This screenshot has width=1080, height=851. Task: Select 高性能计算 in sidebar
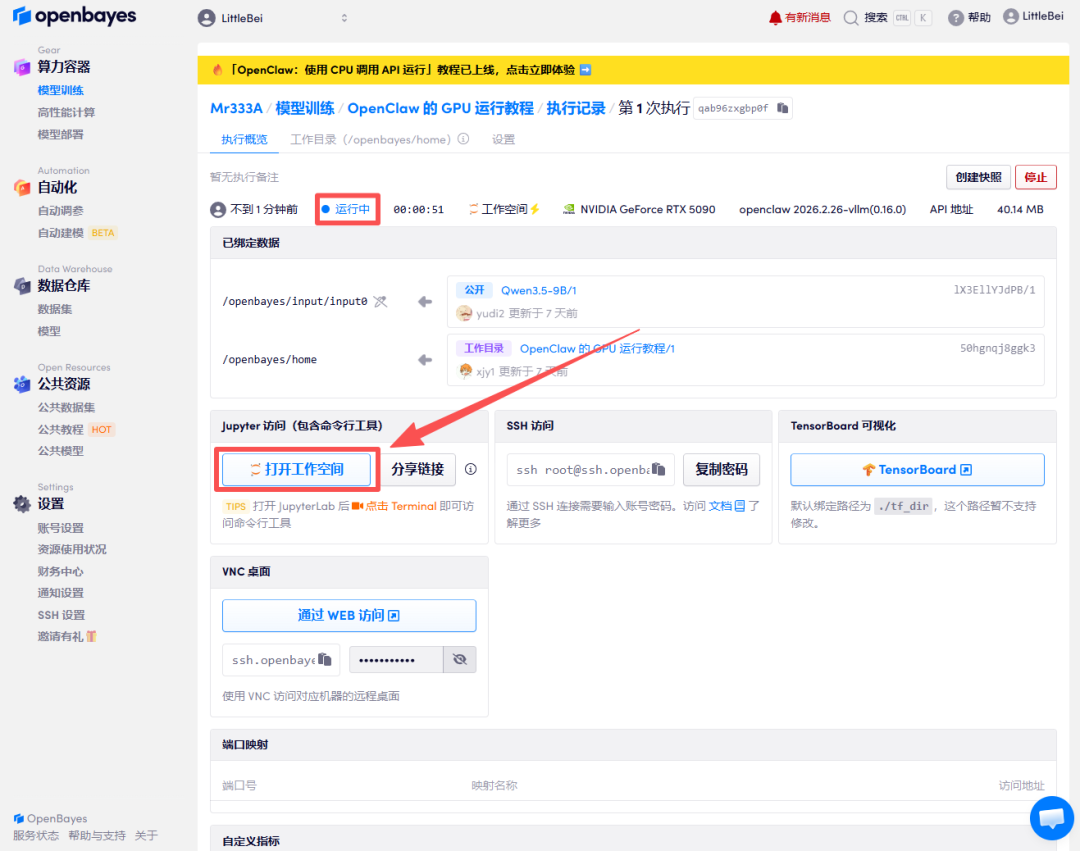point(66,112)
